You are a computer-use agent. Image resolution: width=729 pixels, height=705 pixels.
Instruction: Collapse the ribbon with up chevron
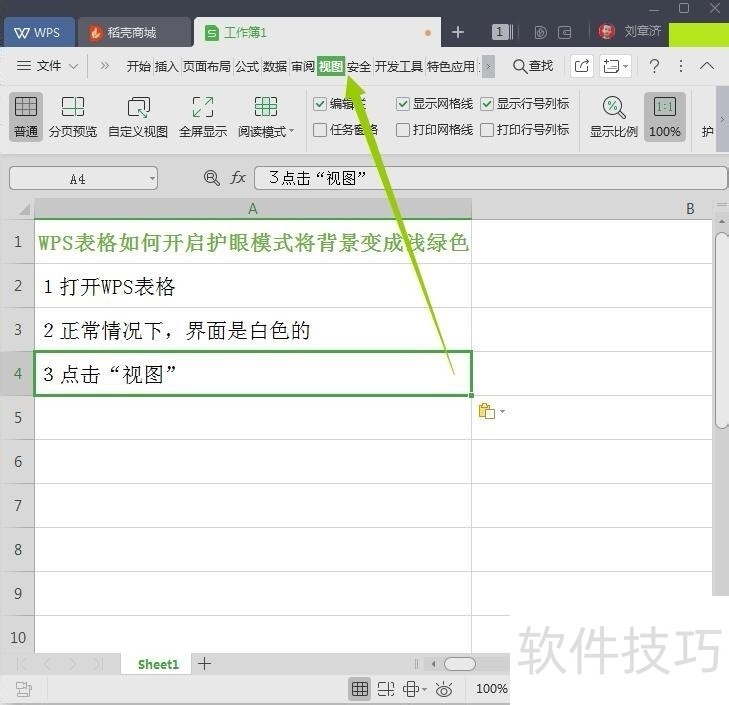point(707,66)
